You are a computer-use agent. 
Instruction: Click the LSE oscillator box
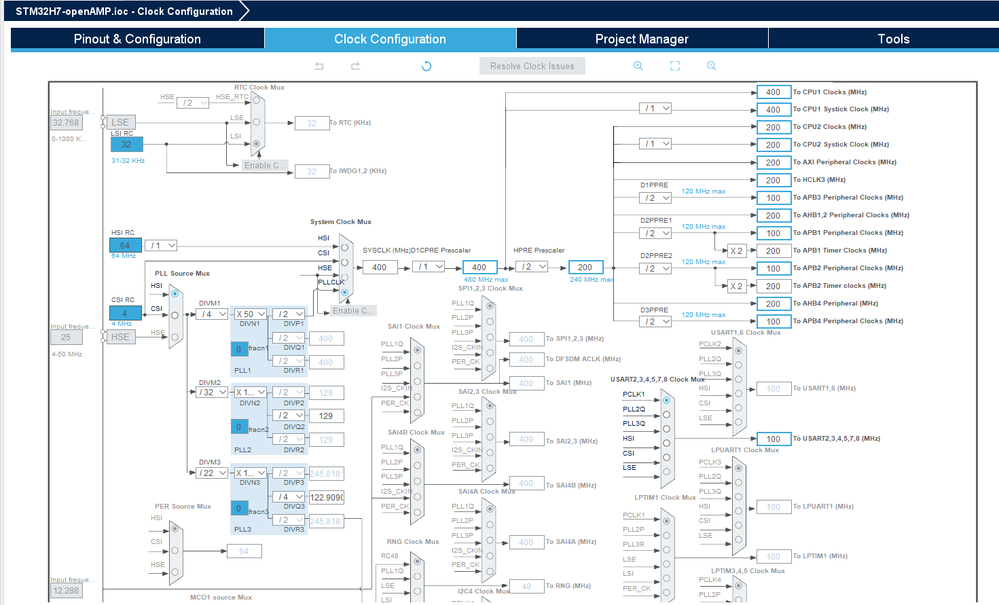120,122
